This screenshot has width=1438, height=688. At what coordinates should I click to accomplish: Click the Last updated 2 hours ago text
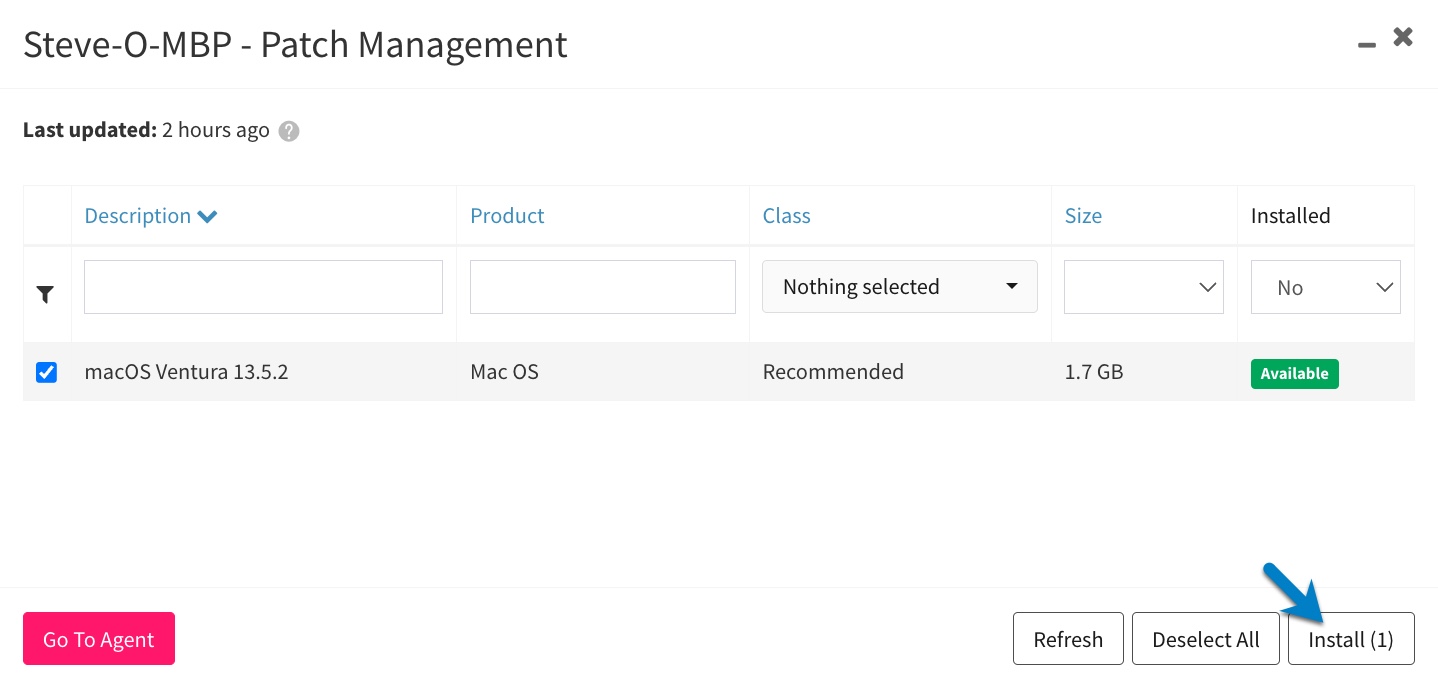146,130
